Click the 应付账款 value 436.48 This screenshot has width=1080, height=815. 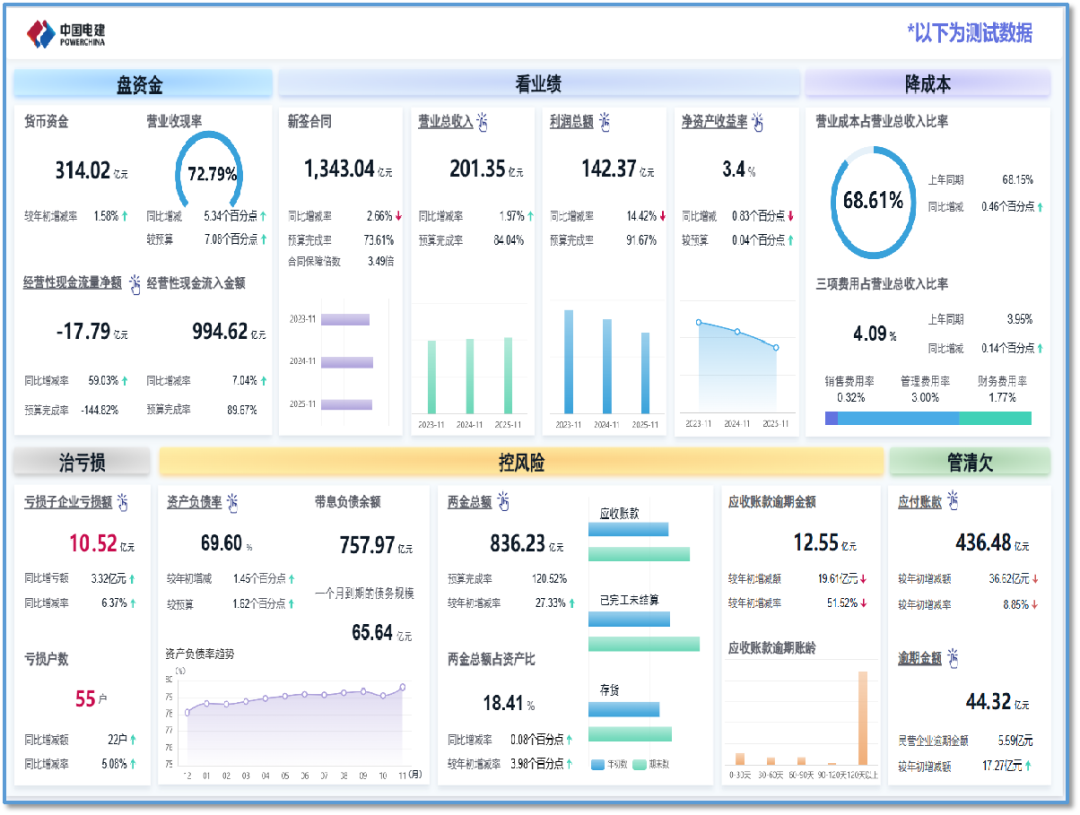[x=983, y=543]
